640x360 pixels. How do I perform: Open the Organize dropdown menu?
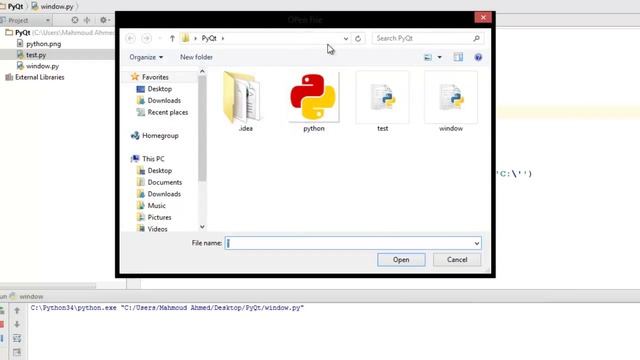coord(146,57)
